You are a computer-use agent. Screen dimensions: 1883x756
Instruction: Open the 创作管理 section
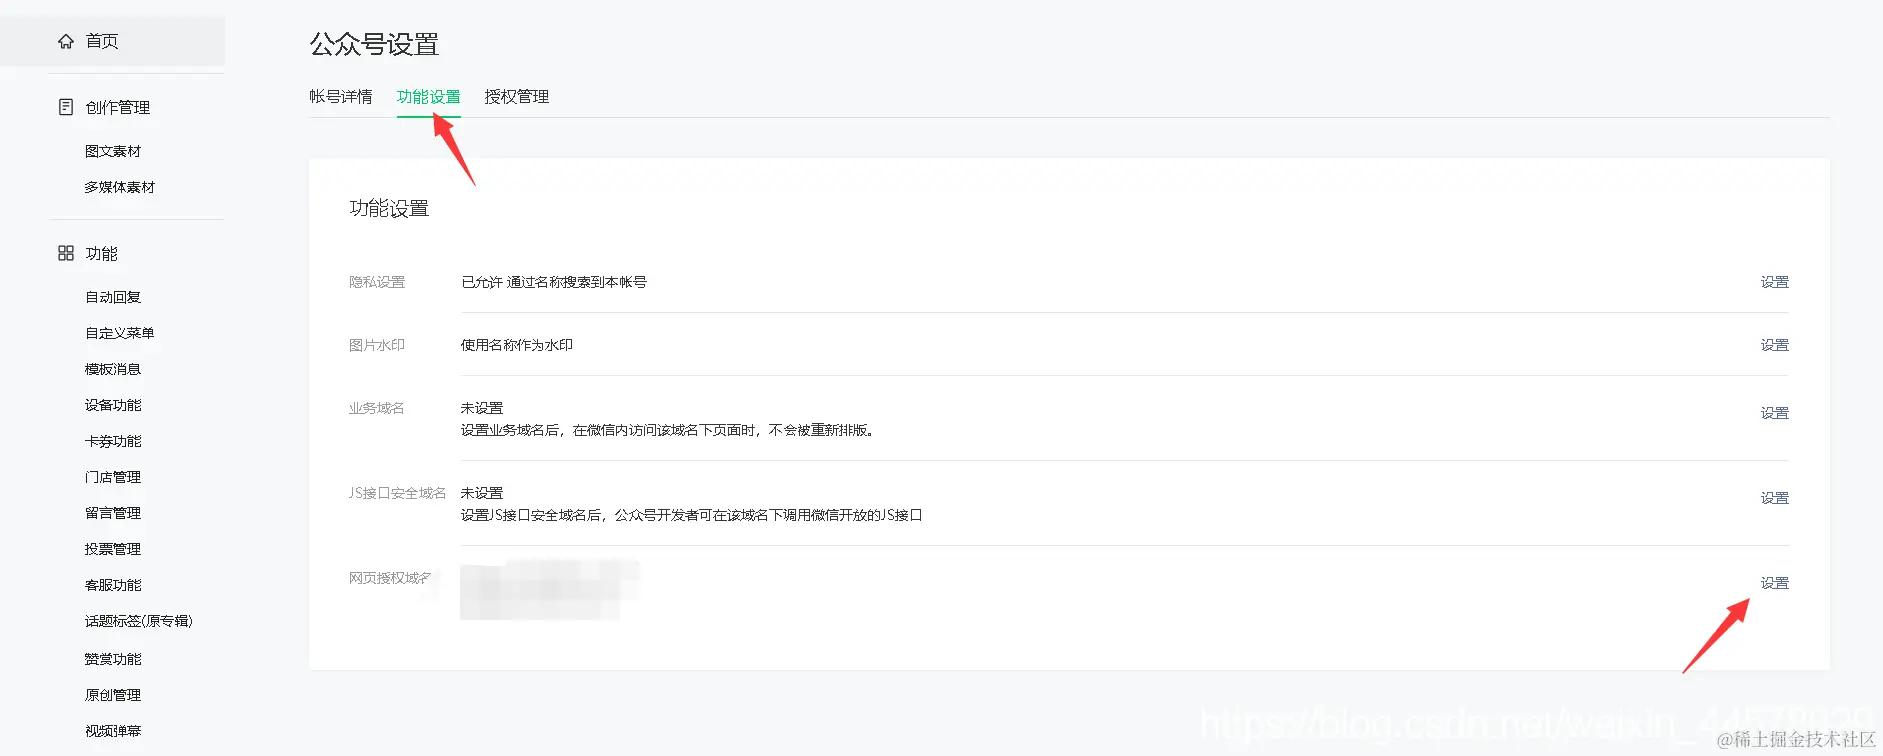tap(118, 107)
